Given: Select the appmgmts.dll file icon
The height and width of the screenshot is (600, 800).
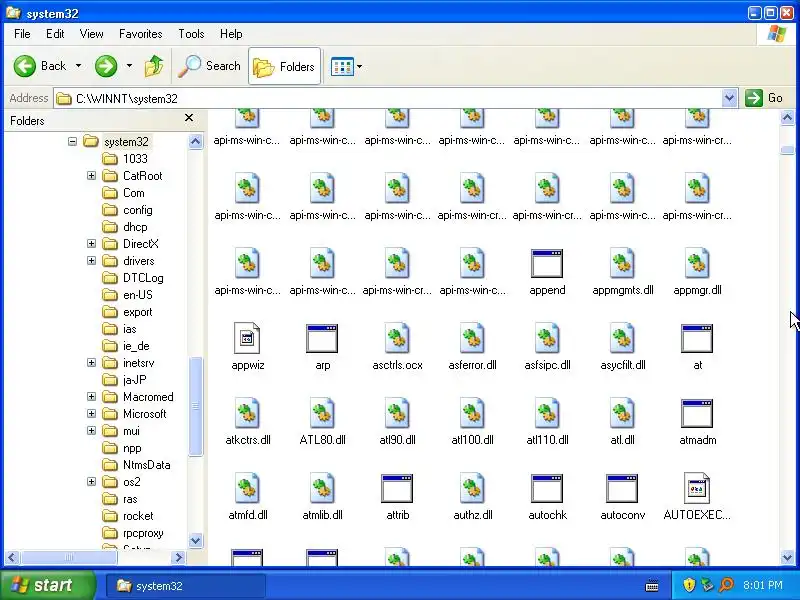Looking at the screenshot, I should [x=622, y=264].
